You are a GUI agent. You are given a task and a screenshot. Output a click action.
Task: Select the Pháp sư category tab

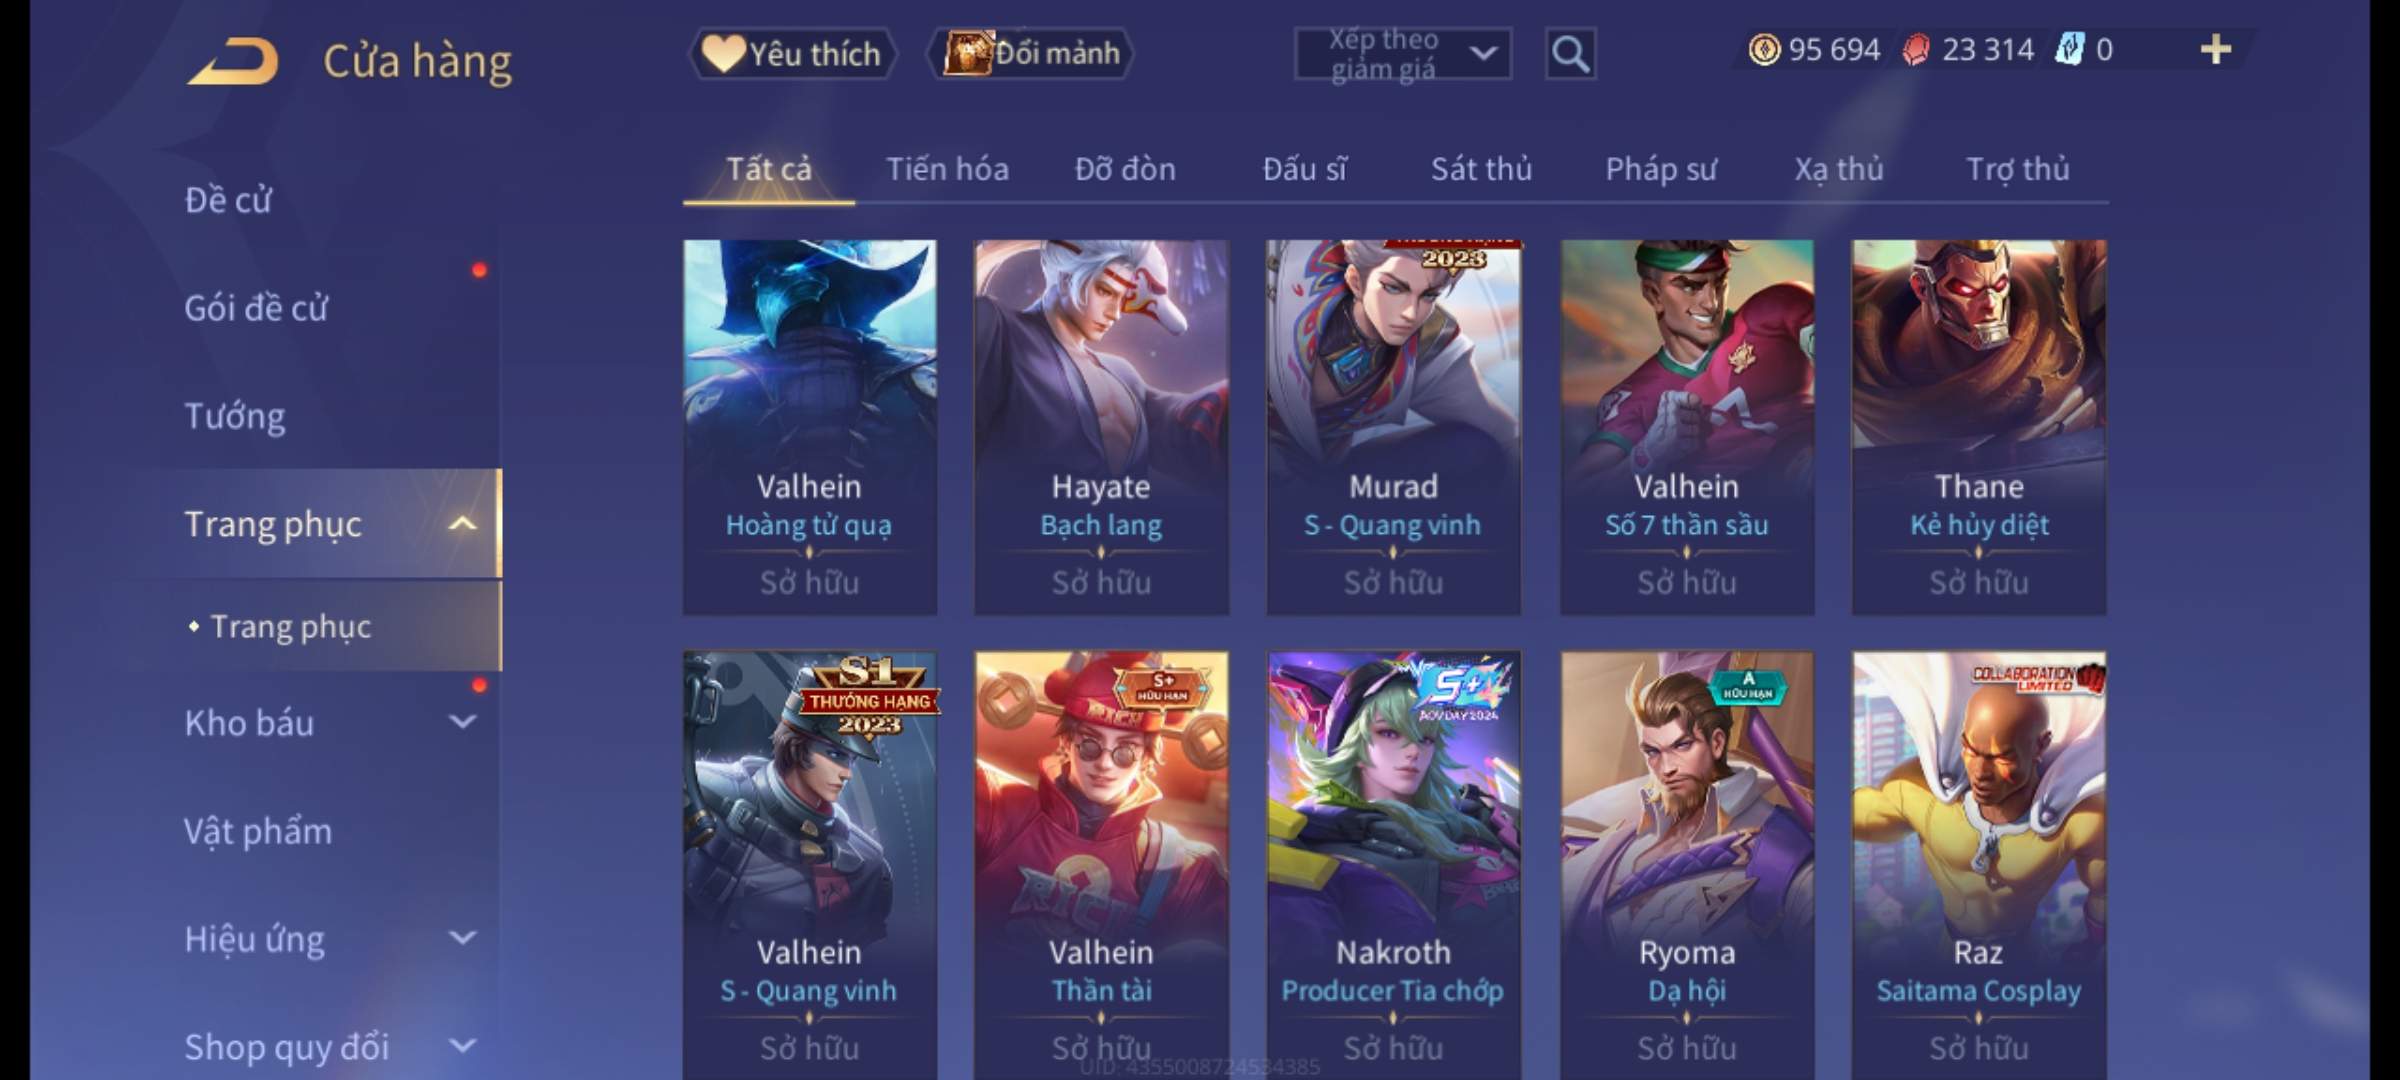point(1660,169)
